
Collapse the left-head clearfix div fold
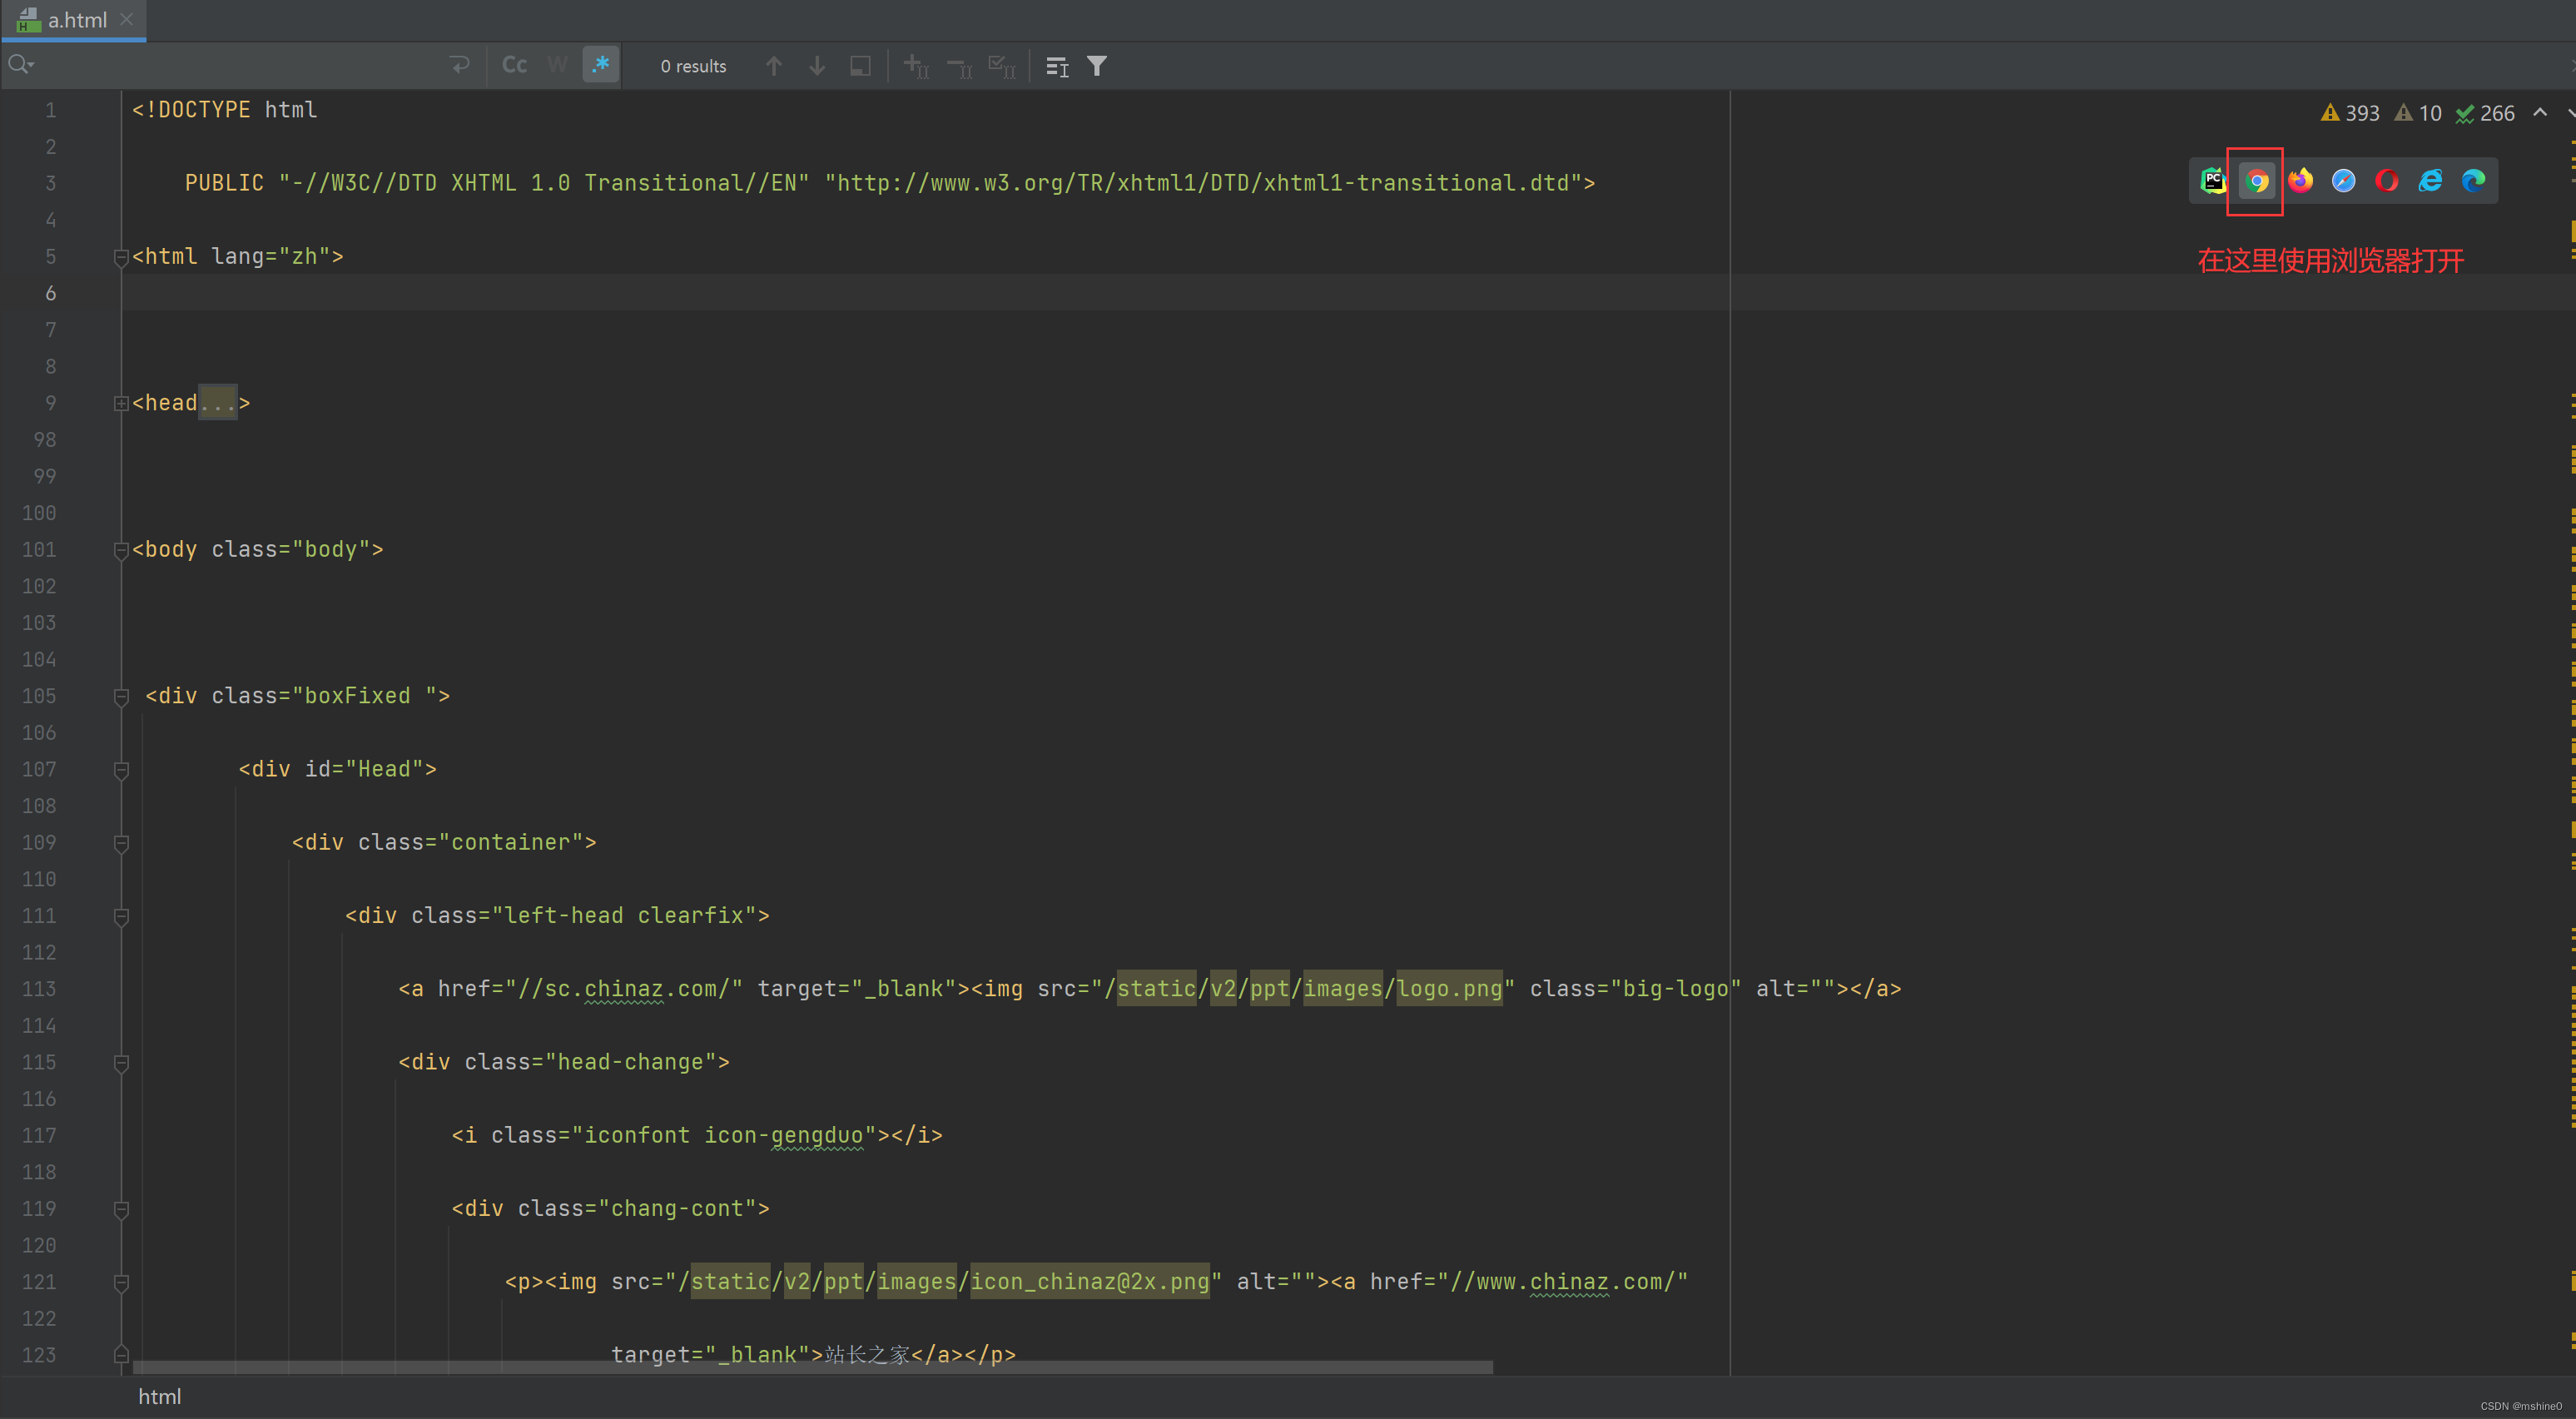click(x=121, y=916)
